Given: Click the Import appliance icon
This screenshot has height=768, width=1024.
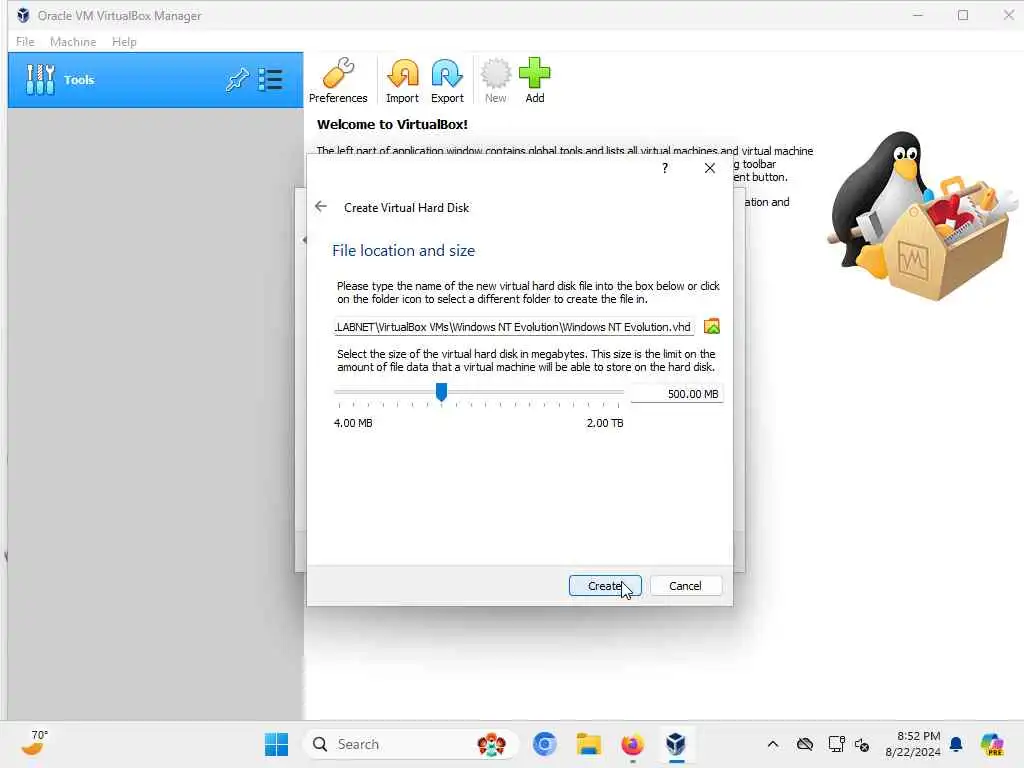Looking at the screenshot, I should click(402, 80).
